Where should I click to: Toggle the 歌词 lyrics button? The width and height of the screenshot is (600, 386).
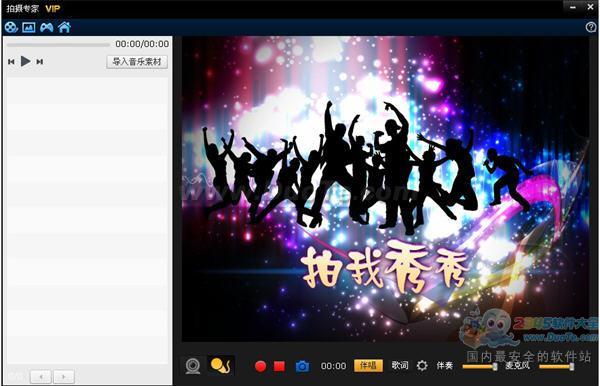point(399,365)
